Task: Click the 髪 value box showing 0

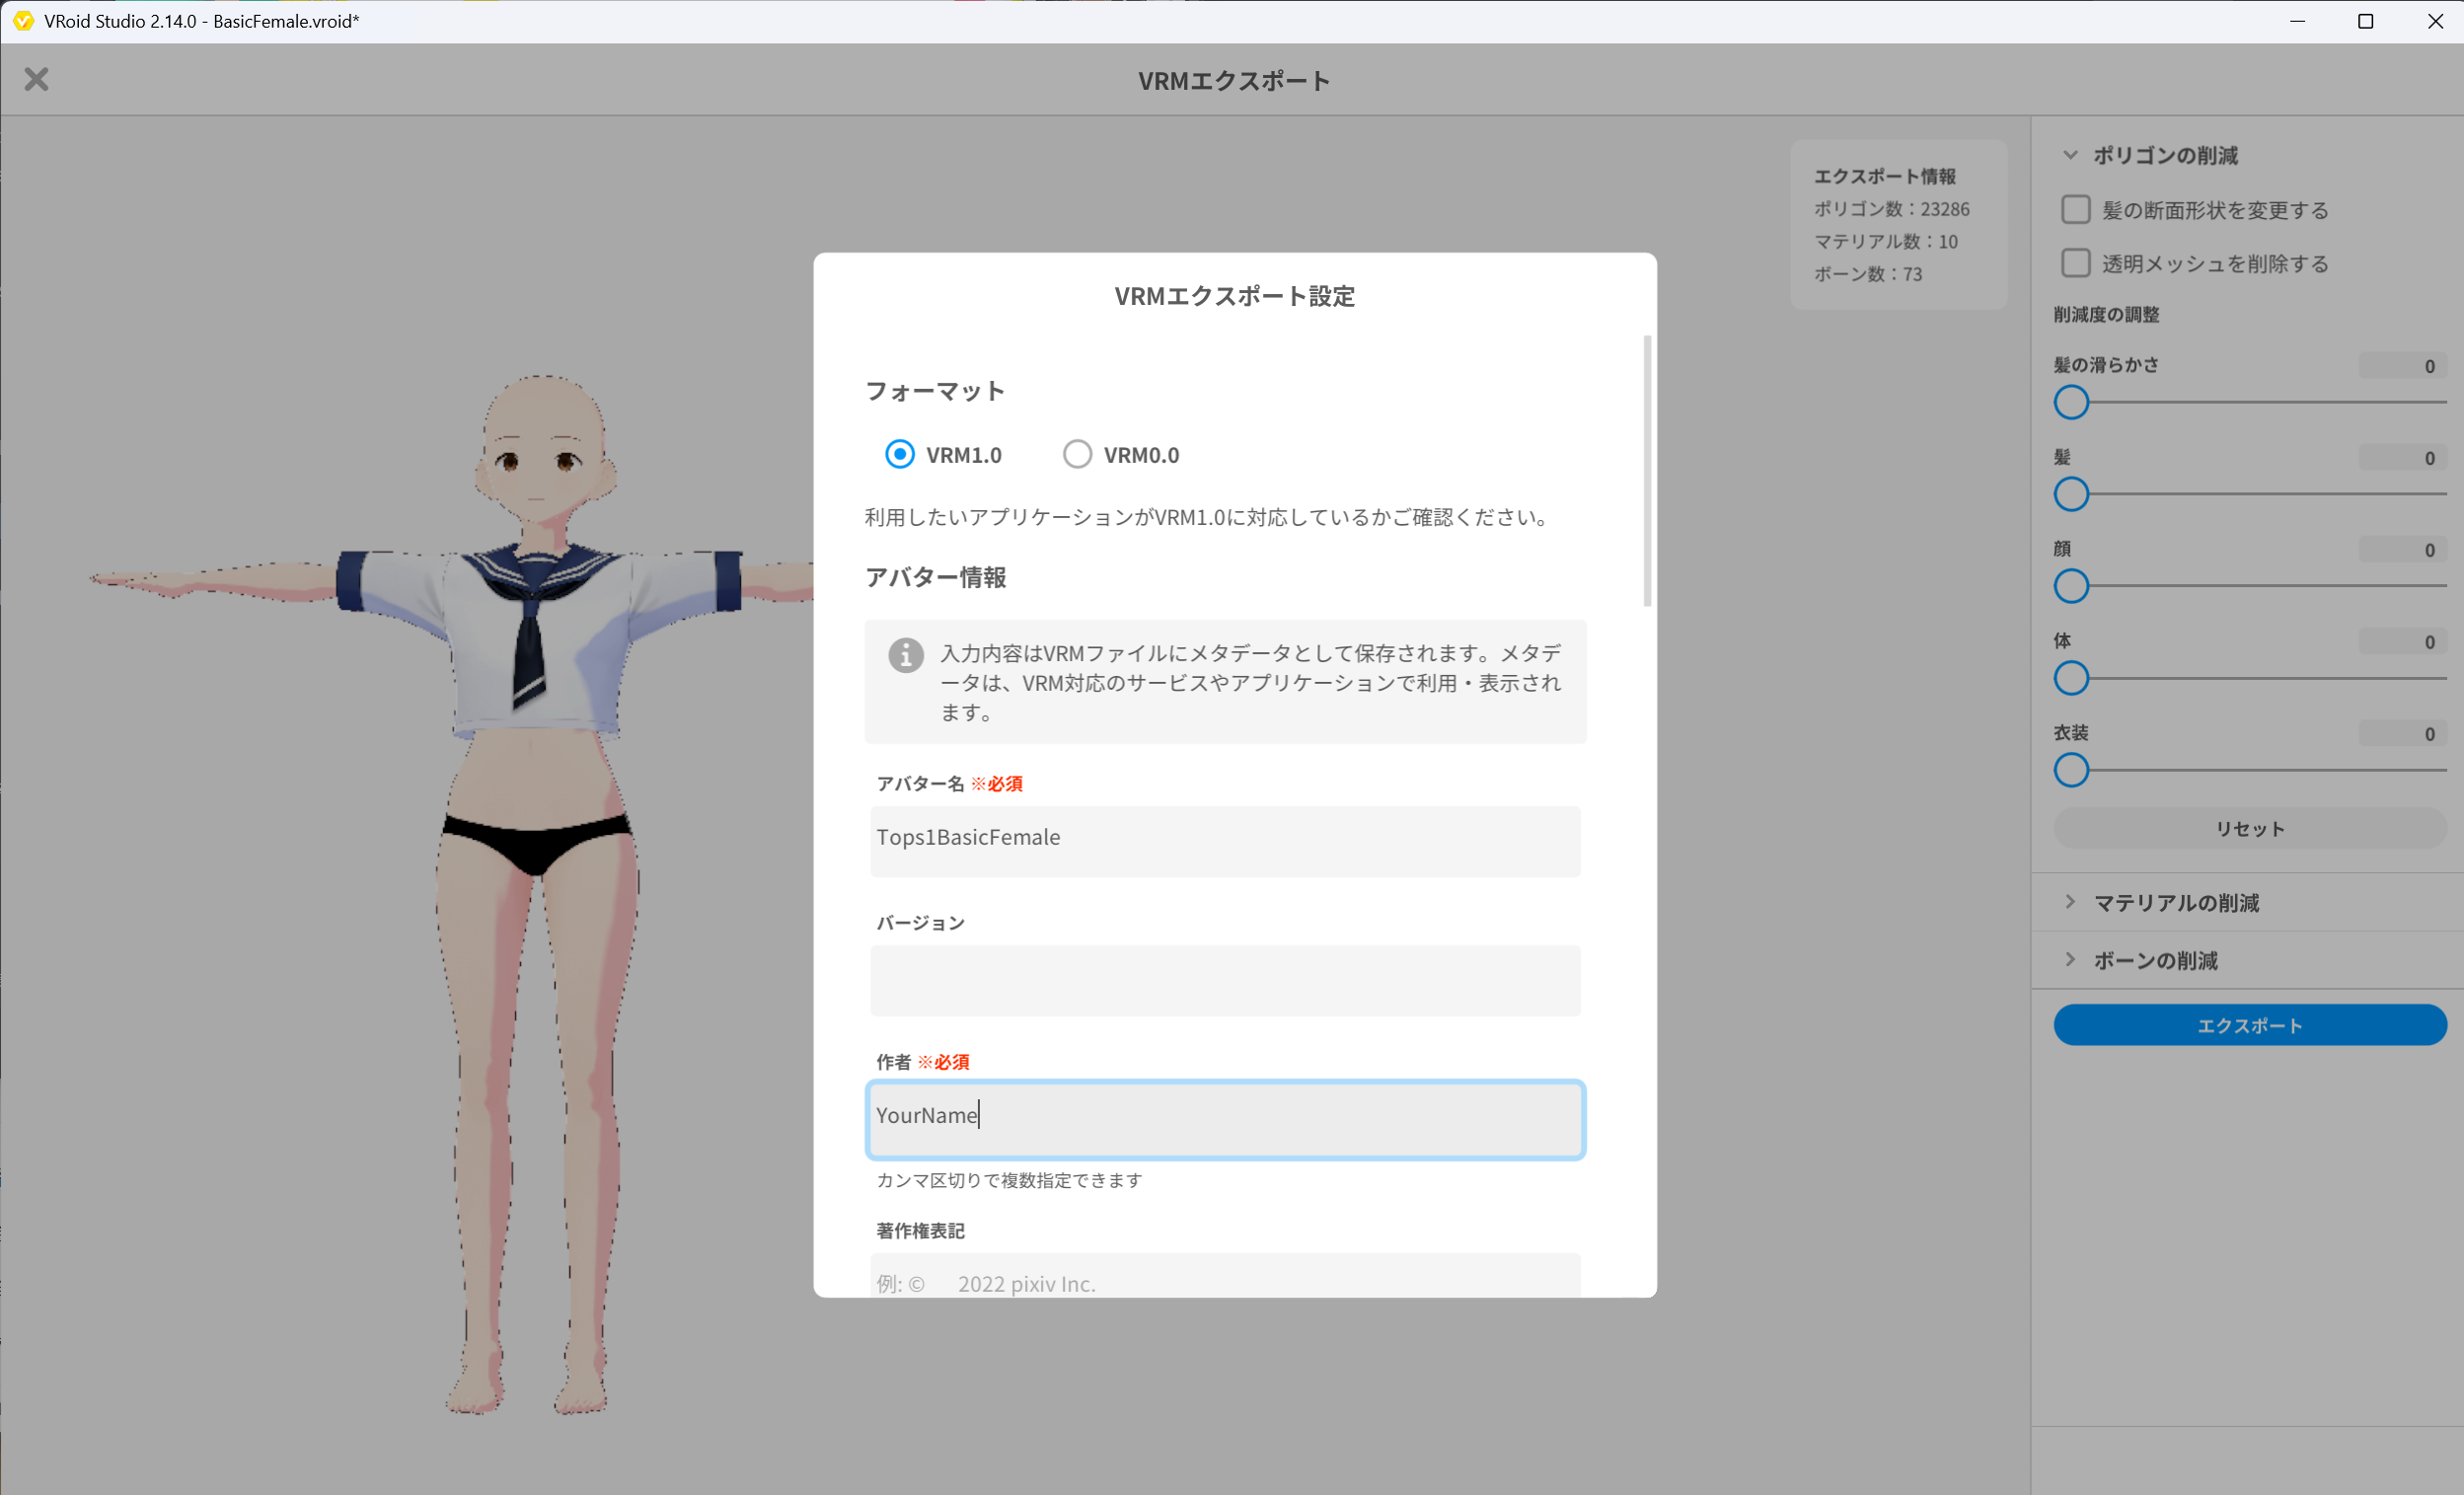Action: (x=2402, y=458)
